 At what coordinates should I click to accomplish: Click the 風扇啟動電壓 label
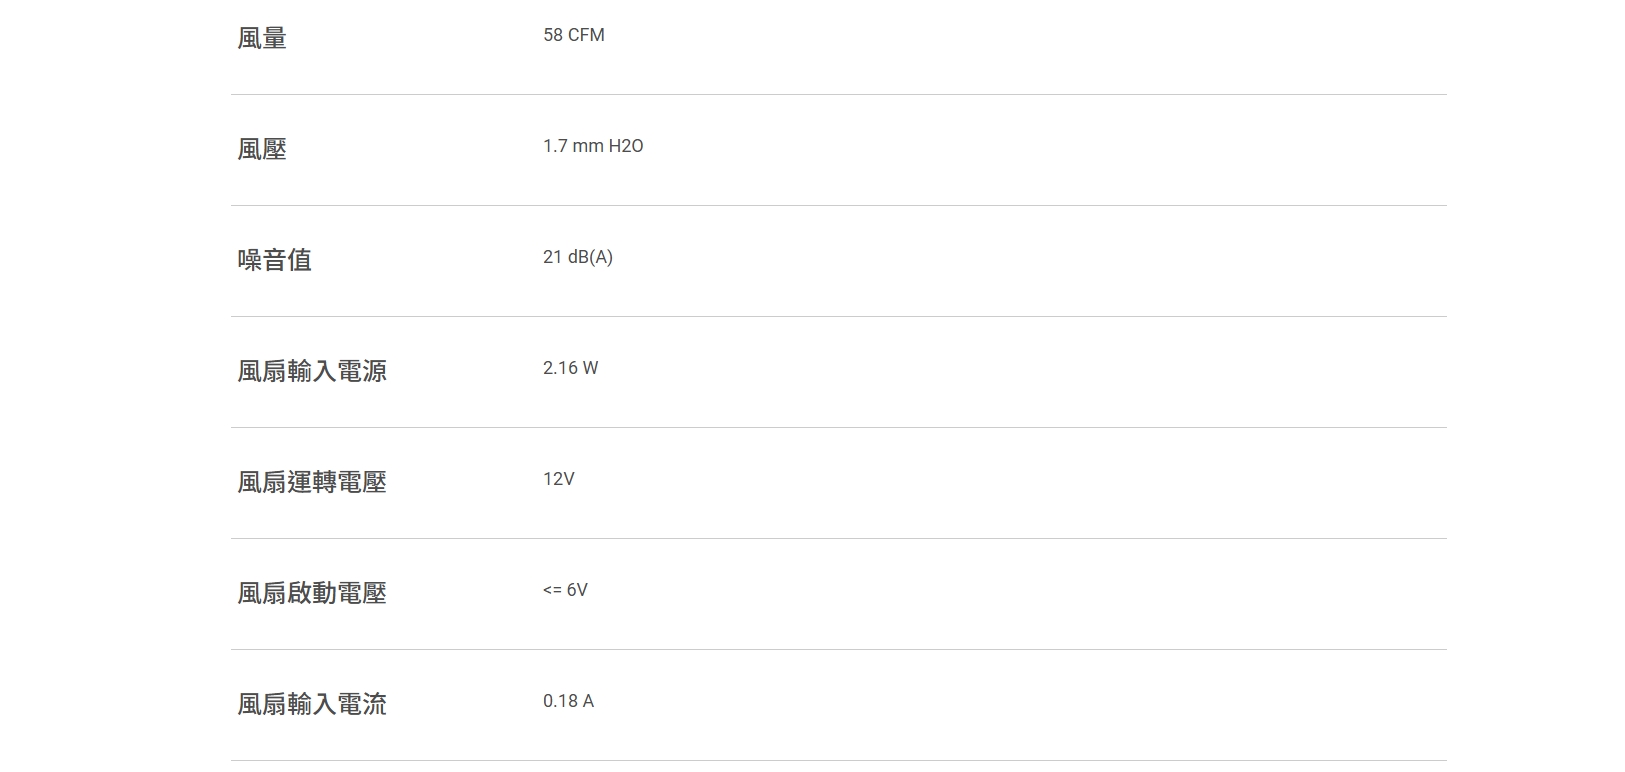[312, 593]
